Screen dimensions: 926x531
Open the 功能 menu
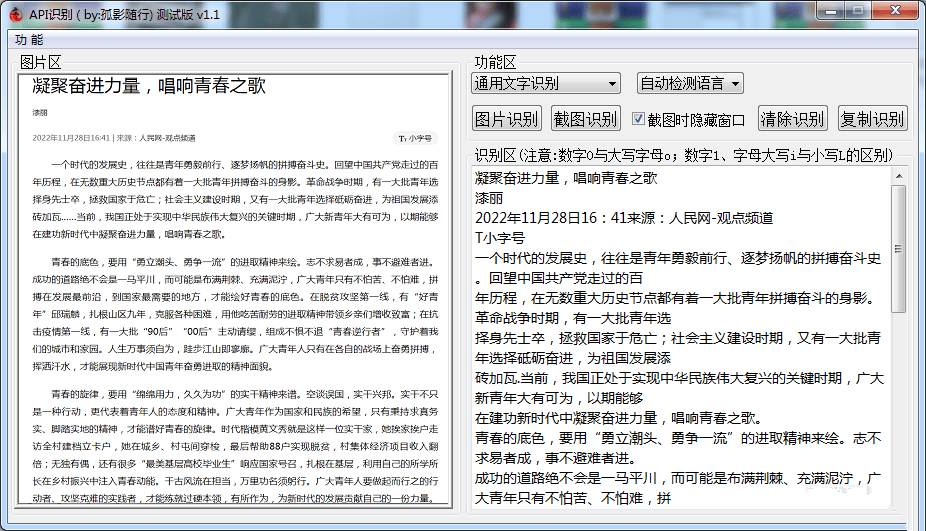(x=29, y=40)
